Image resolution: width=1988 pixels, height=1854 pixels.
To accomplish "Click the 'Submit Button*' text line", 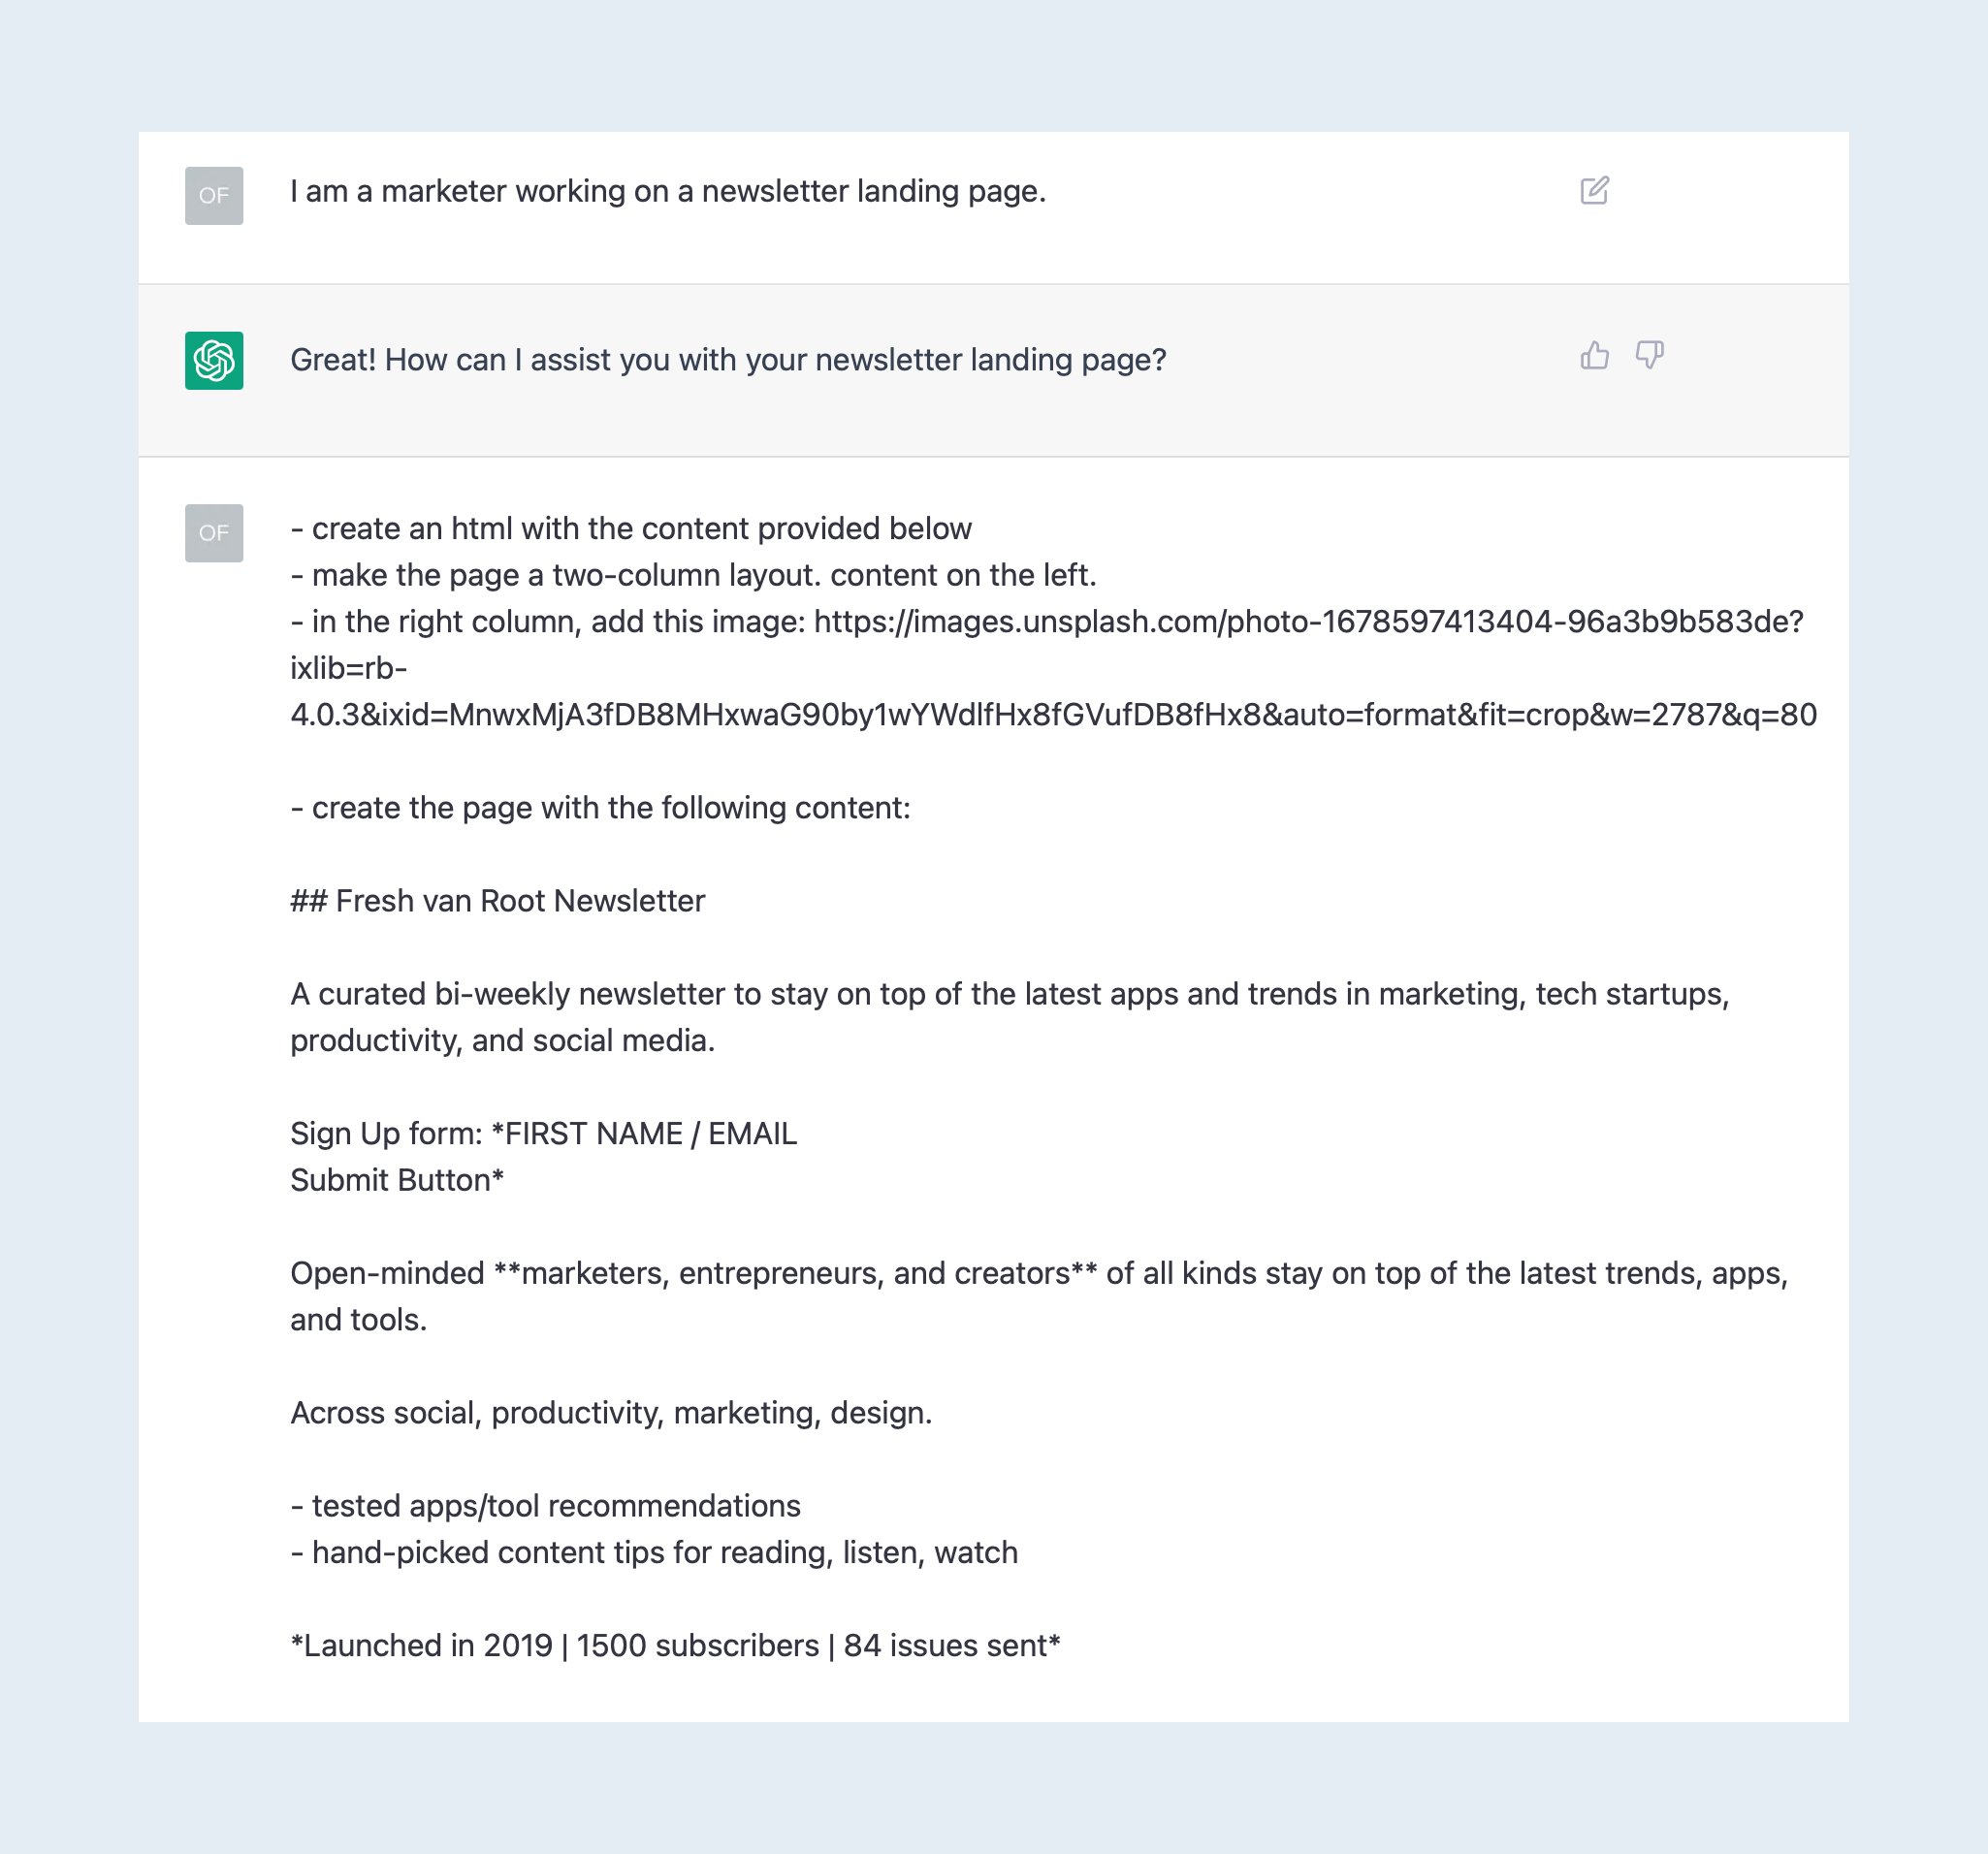I will 397,1180.
